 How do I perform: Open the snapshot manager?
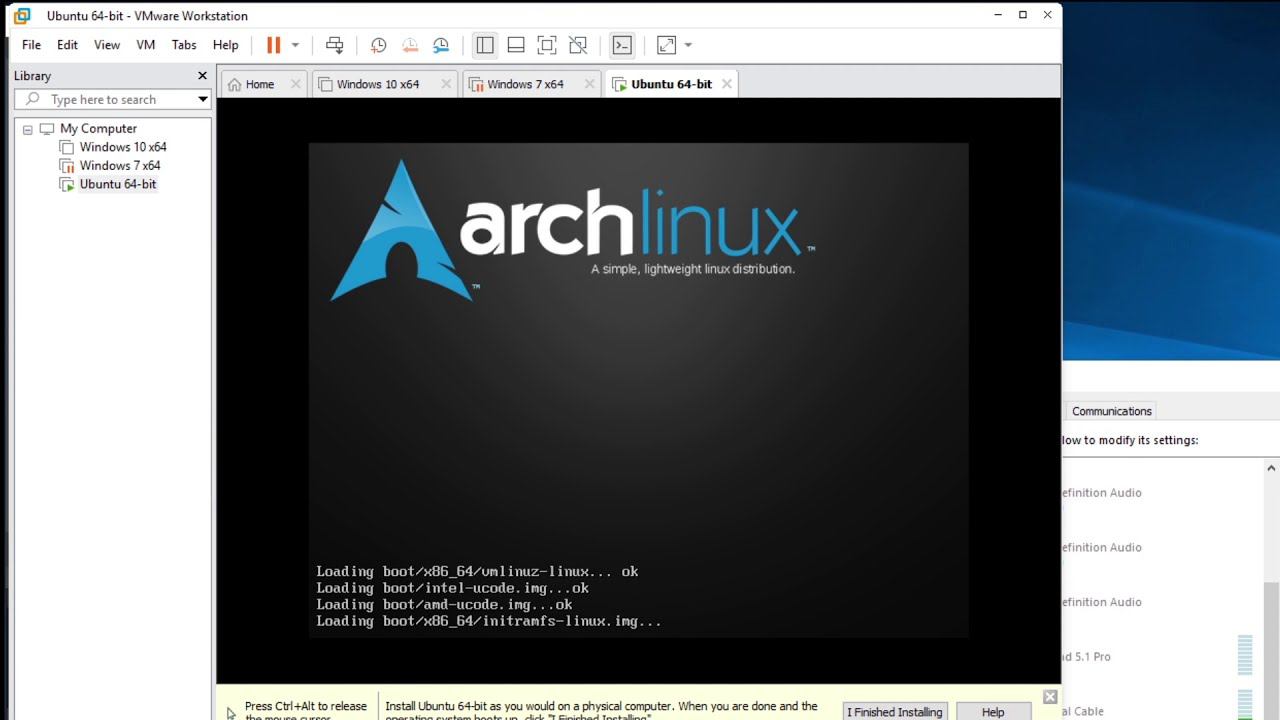(x=441, y=45)
